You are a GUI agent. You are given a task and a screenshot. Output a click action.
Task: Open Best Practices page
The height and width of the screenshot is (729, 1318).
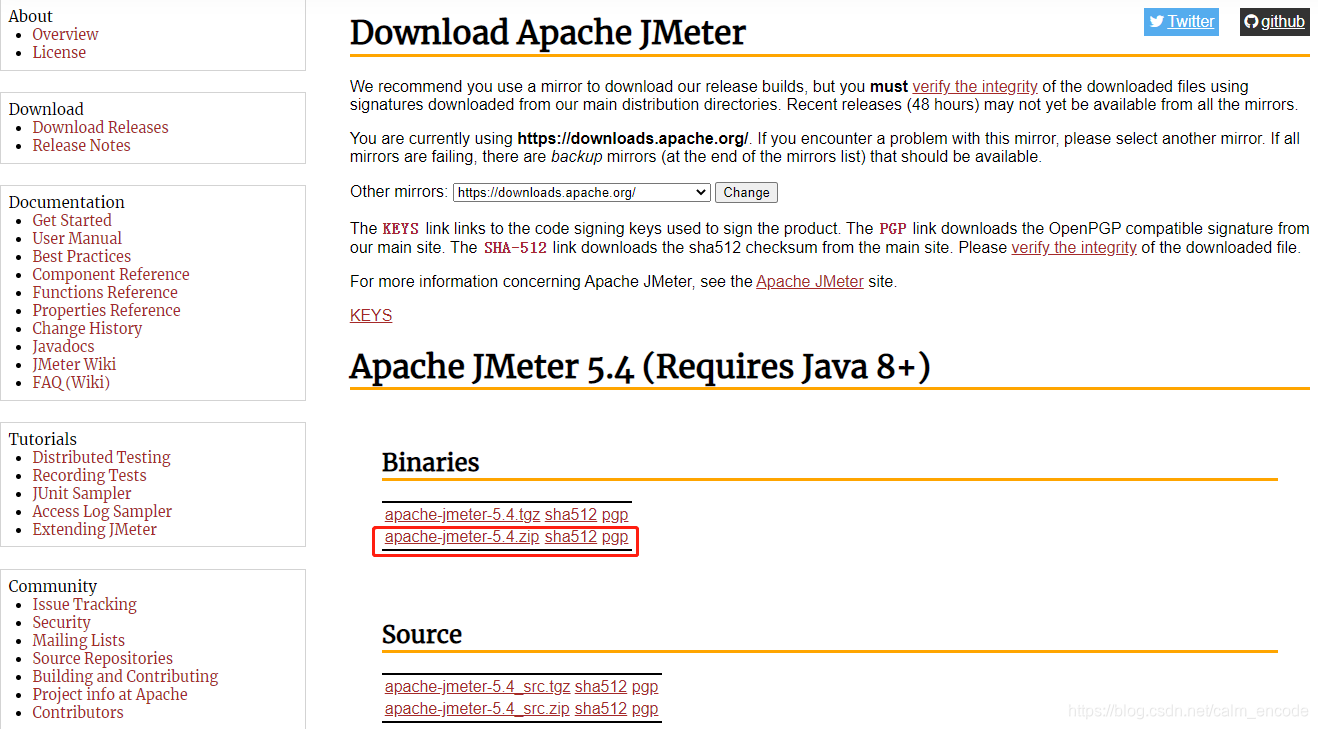coord(82,257)
